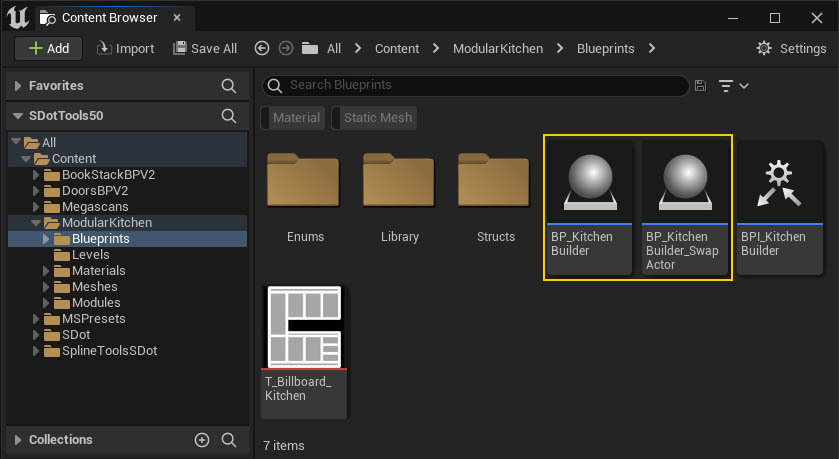Select the All breadcrumb
The width and height of the screenshot is (839, 459).
(334, 49)
